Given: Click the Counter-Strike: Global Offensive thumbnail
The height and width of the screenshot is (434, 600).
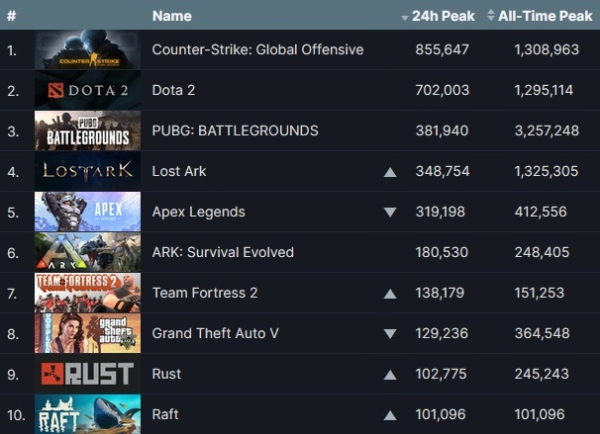Looking at the screenshot, I should pos(87,50).
